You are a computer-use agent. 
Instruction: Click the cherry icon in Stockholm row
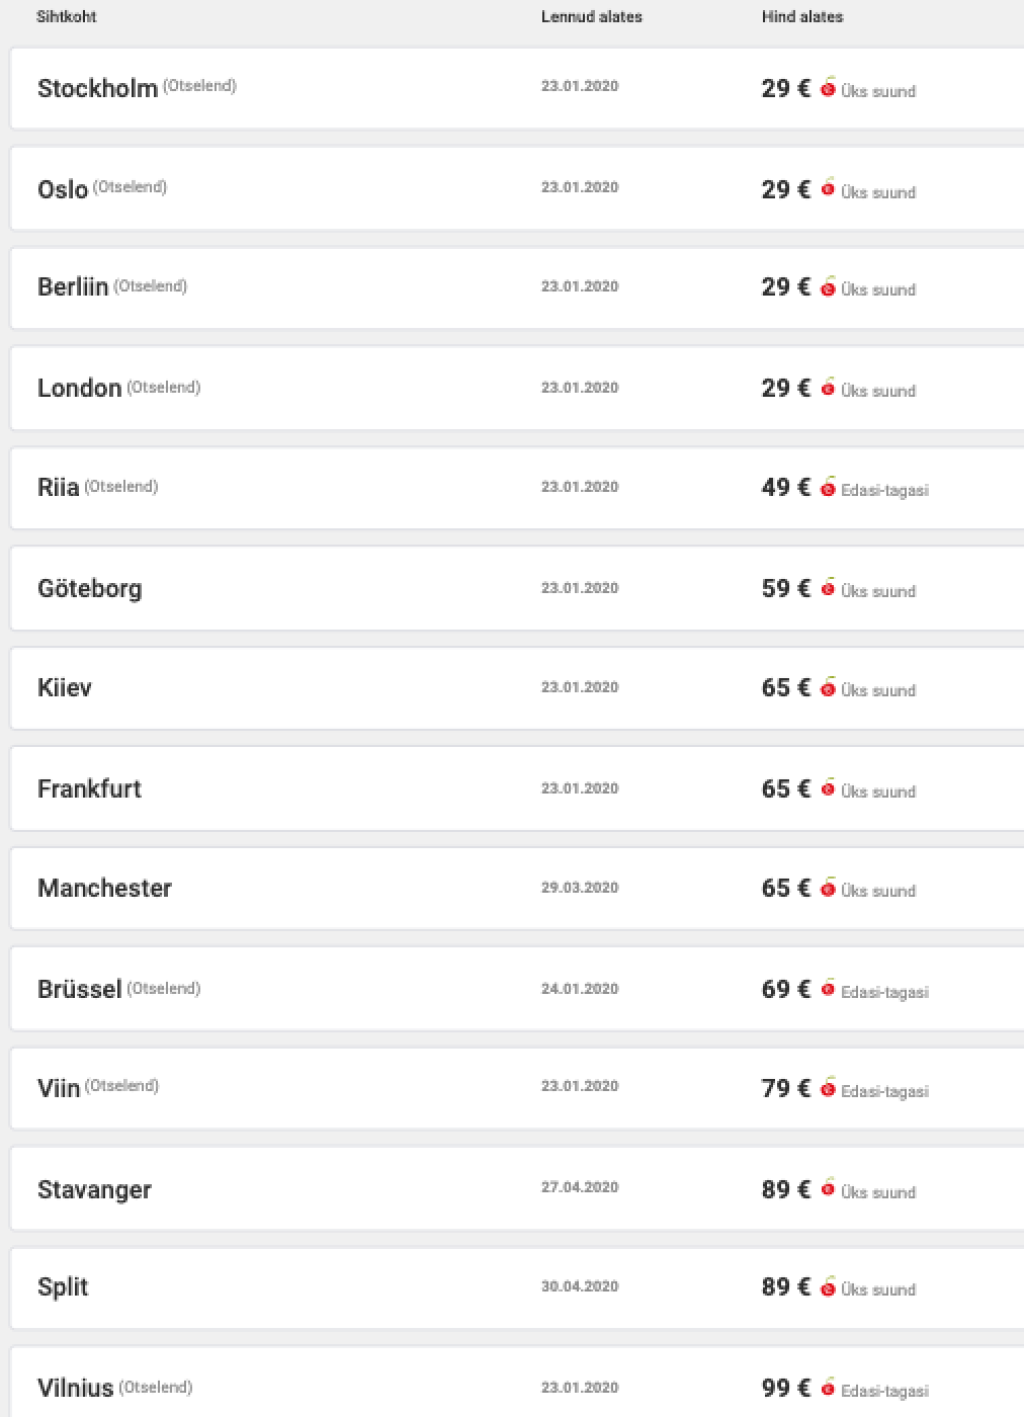(x=828, y=88)
